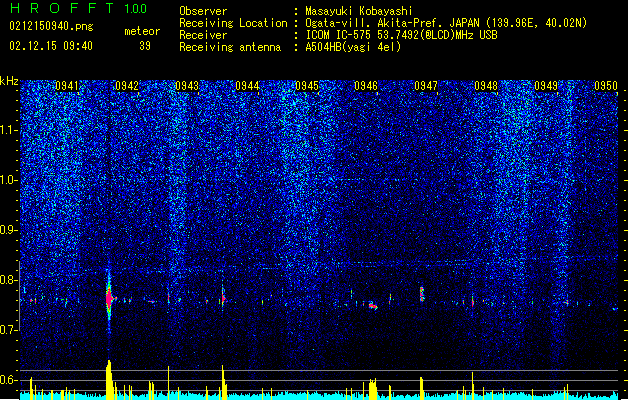Image resolution: width=629 pixels, height=400 pixels.
Task: Click the 0949 time marker
Action: [546, 86]
